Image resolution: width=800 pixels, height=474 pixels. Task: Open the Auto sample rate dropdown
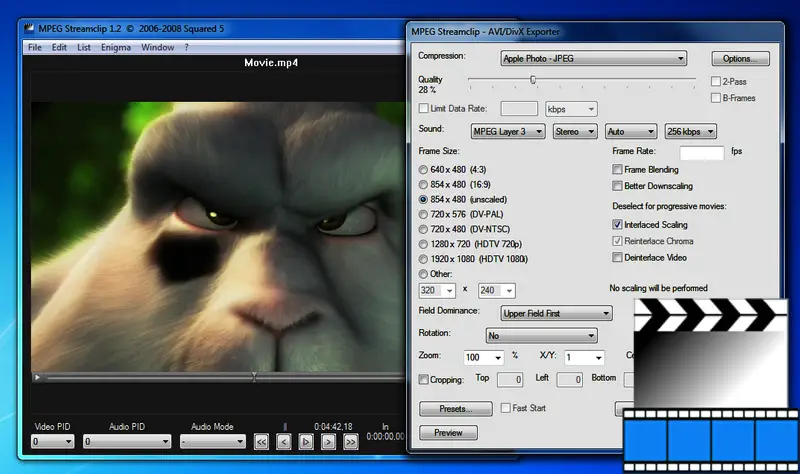tap(631, 132)
